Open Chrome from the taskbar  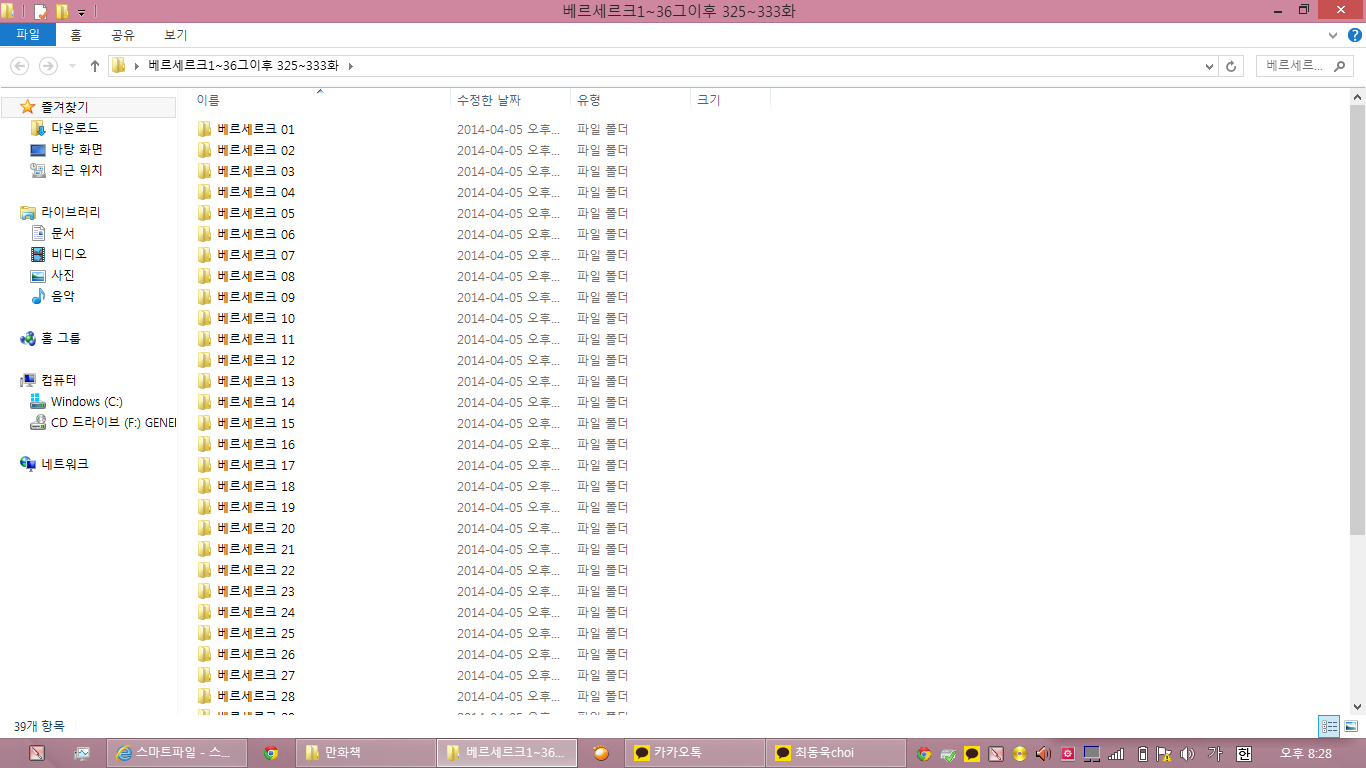point(270,753)
